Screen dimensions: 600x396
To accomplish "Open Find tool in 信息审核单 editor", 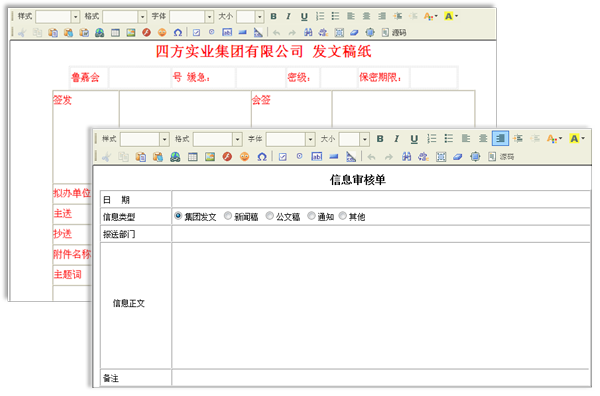I will 406,156.
